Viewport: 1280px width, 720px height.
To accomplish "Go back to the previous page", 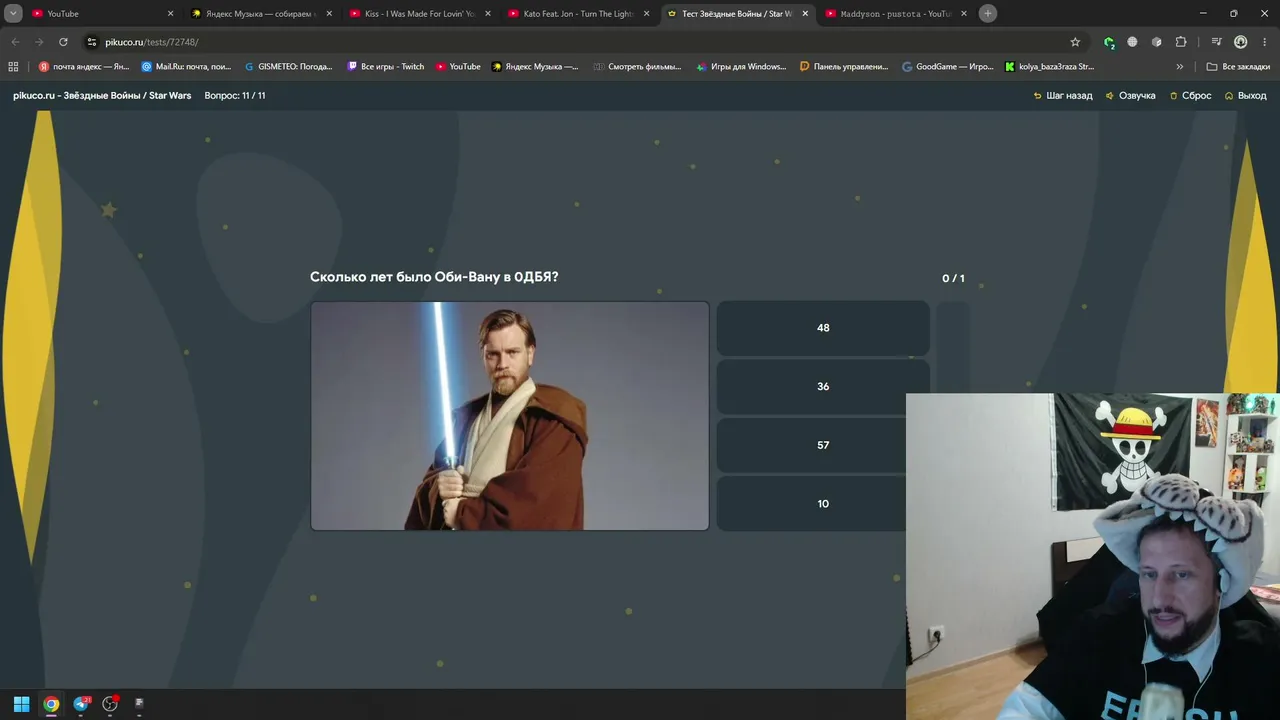I will [x=15, y=42].
